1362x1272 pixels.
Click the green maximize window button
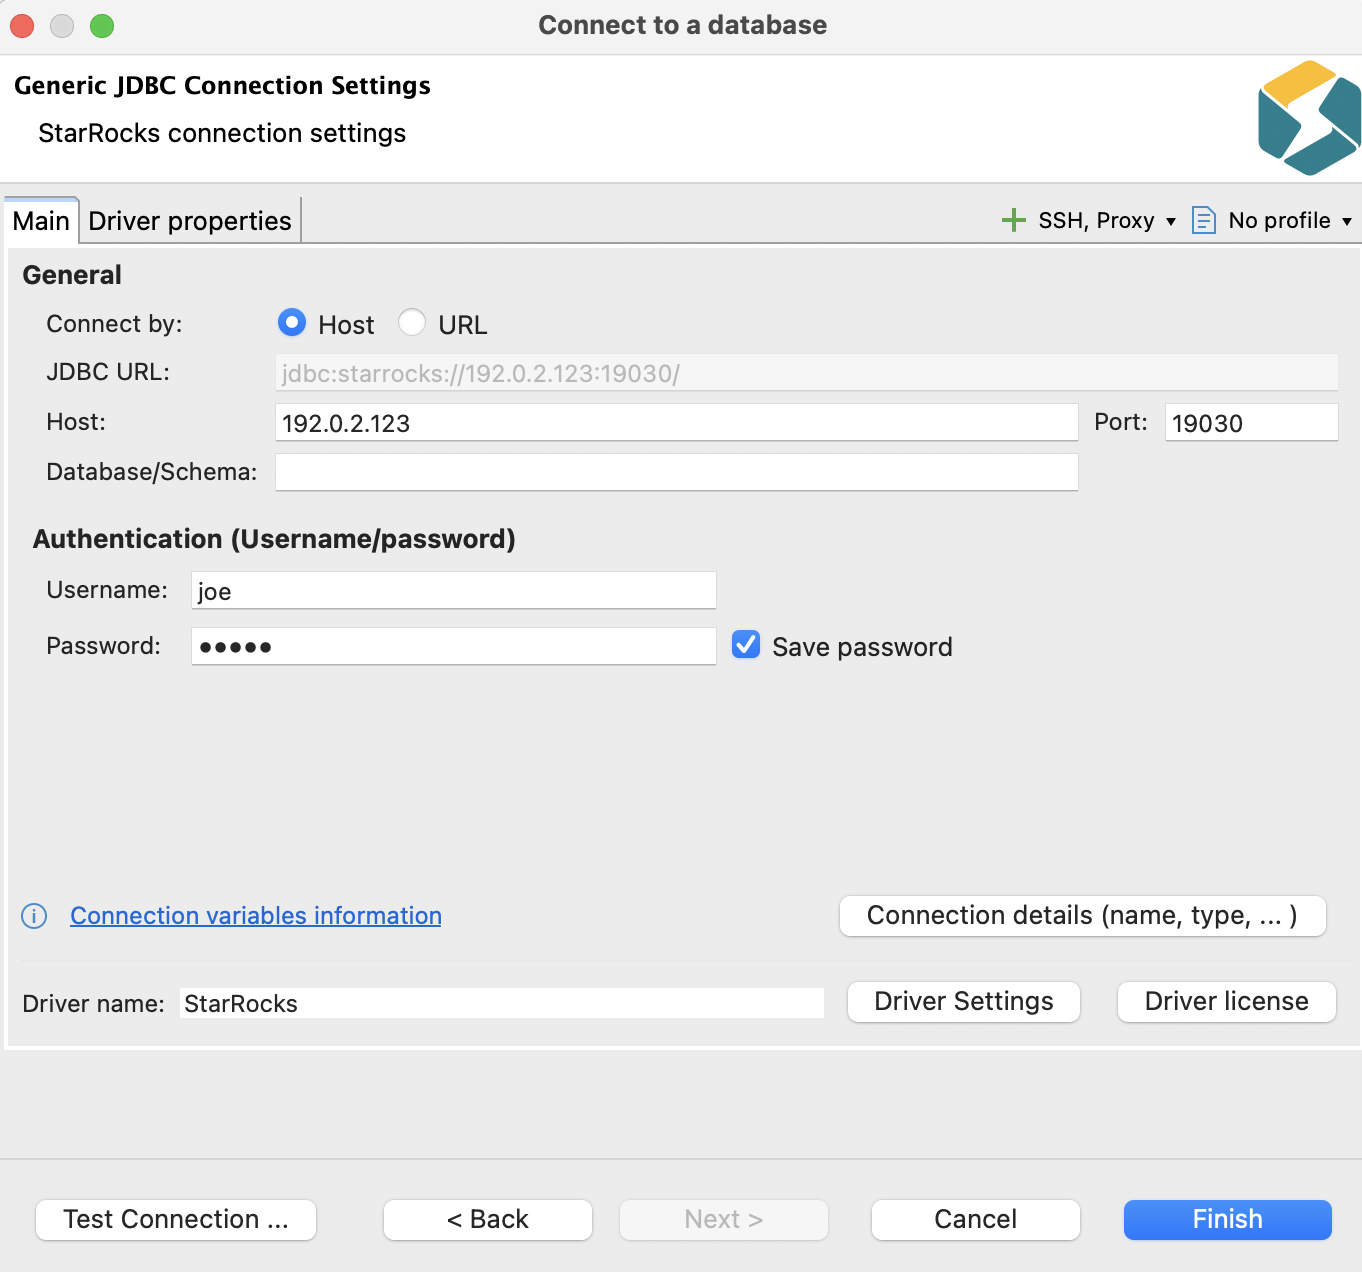click(102, 26)
